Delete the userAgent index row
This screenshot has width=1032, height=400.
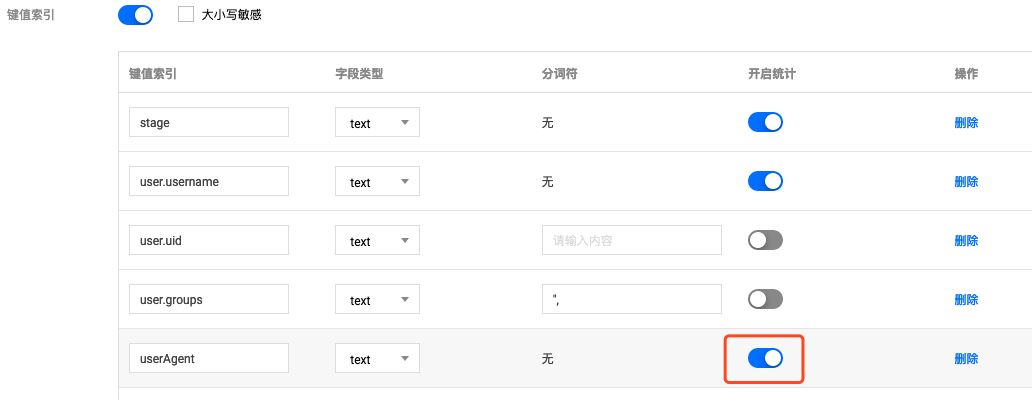[x=966, y=359]
